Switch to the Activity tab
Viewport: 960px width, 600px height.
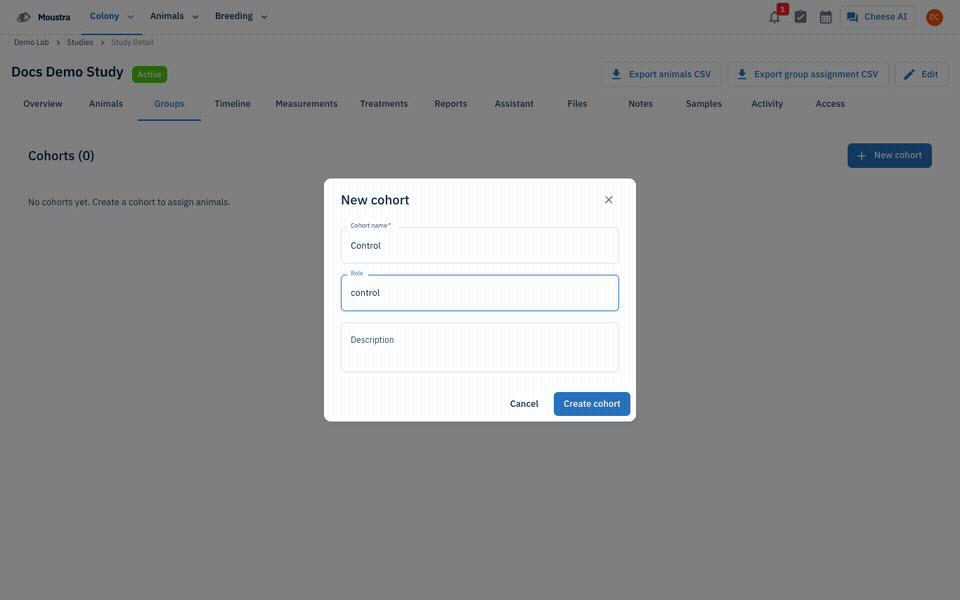point(767,103)
